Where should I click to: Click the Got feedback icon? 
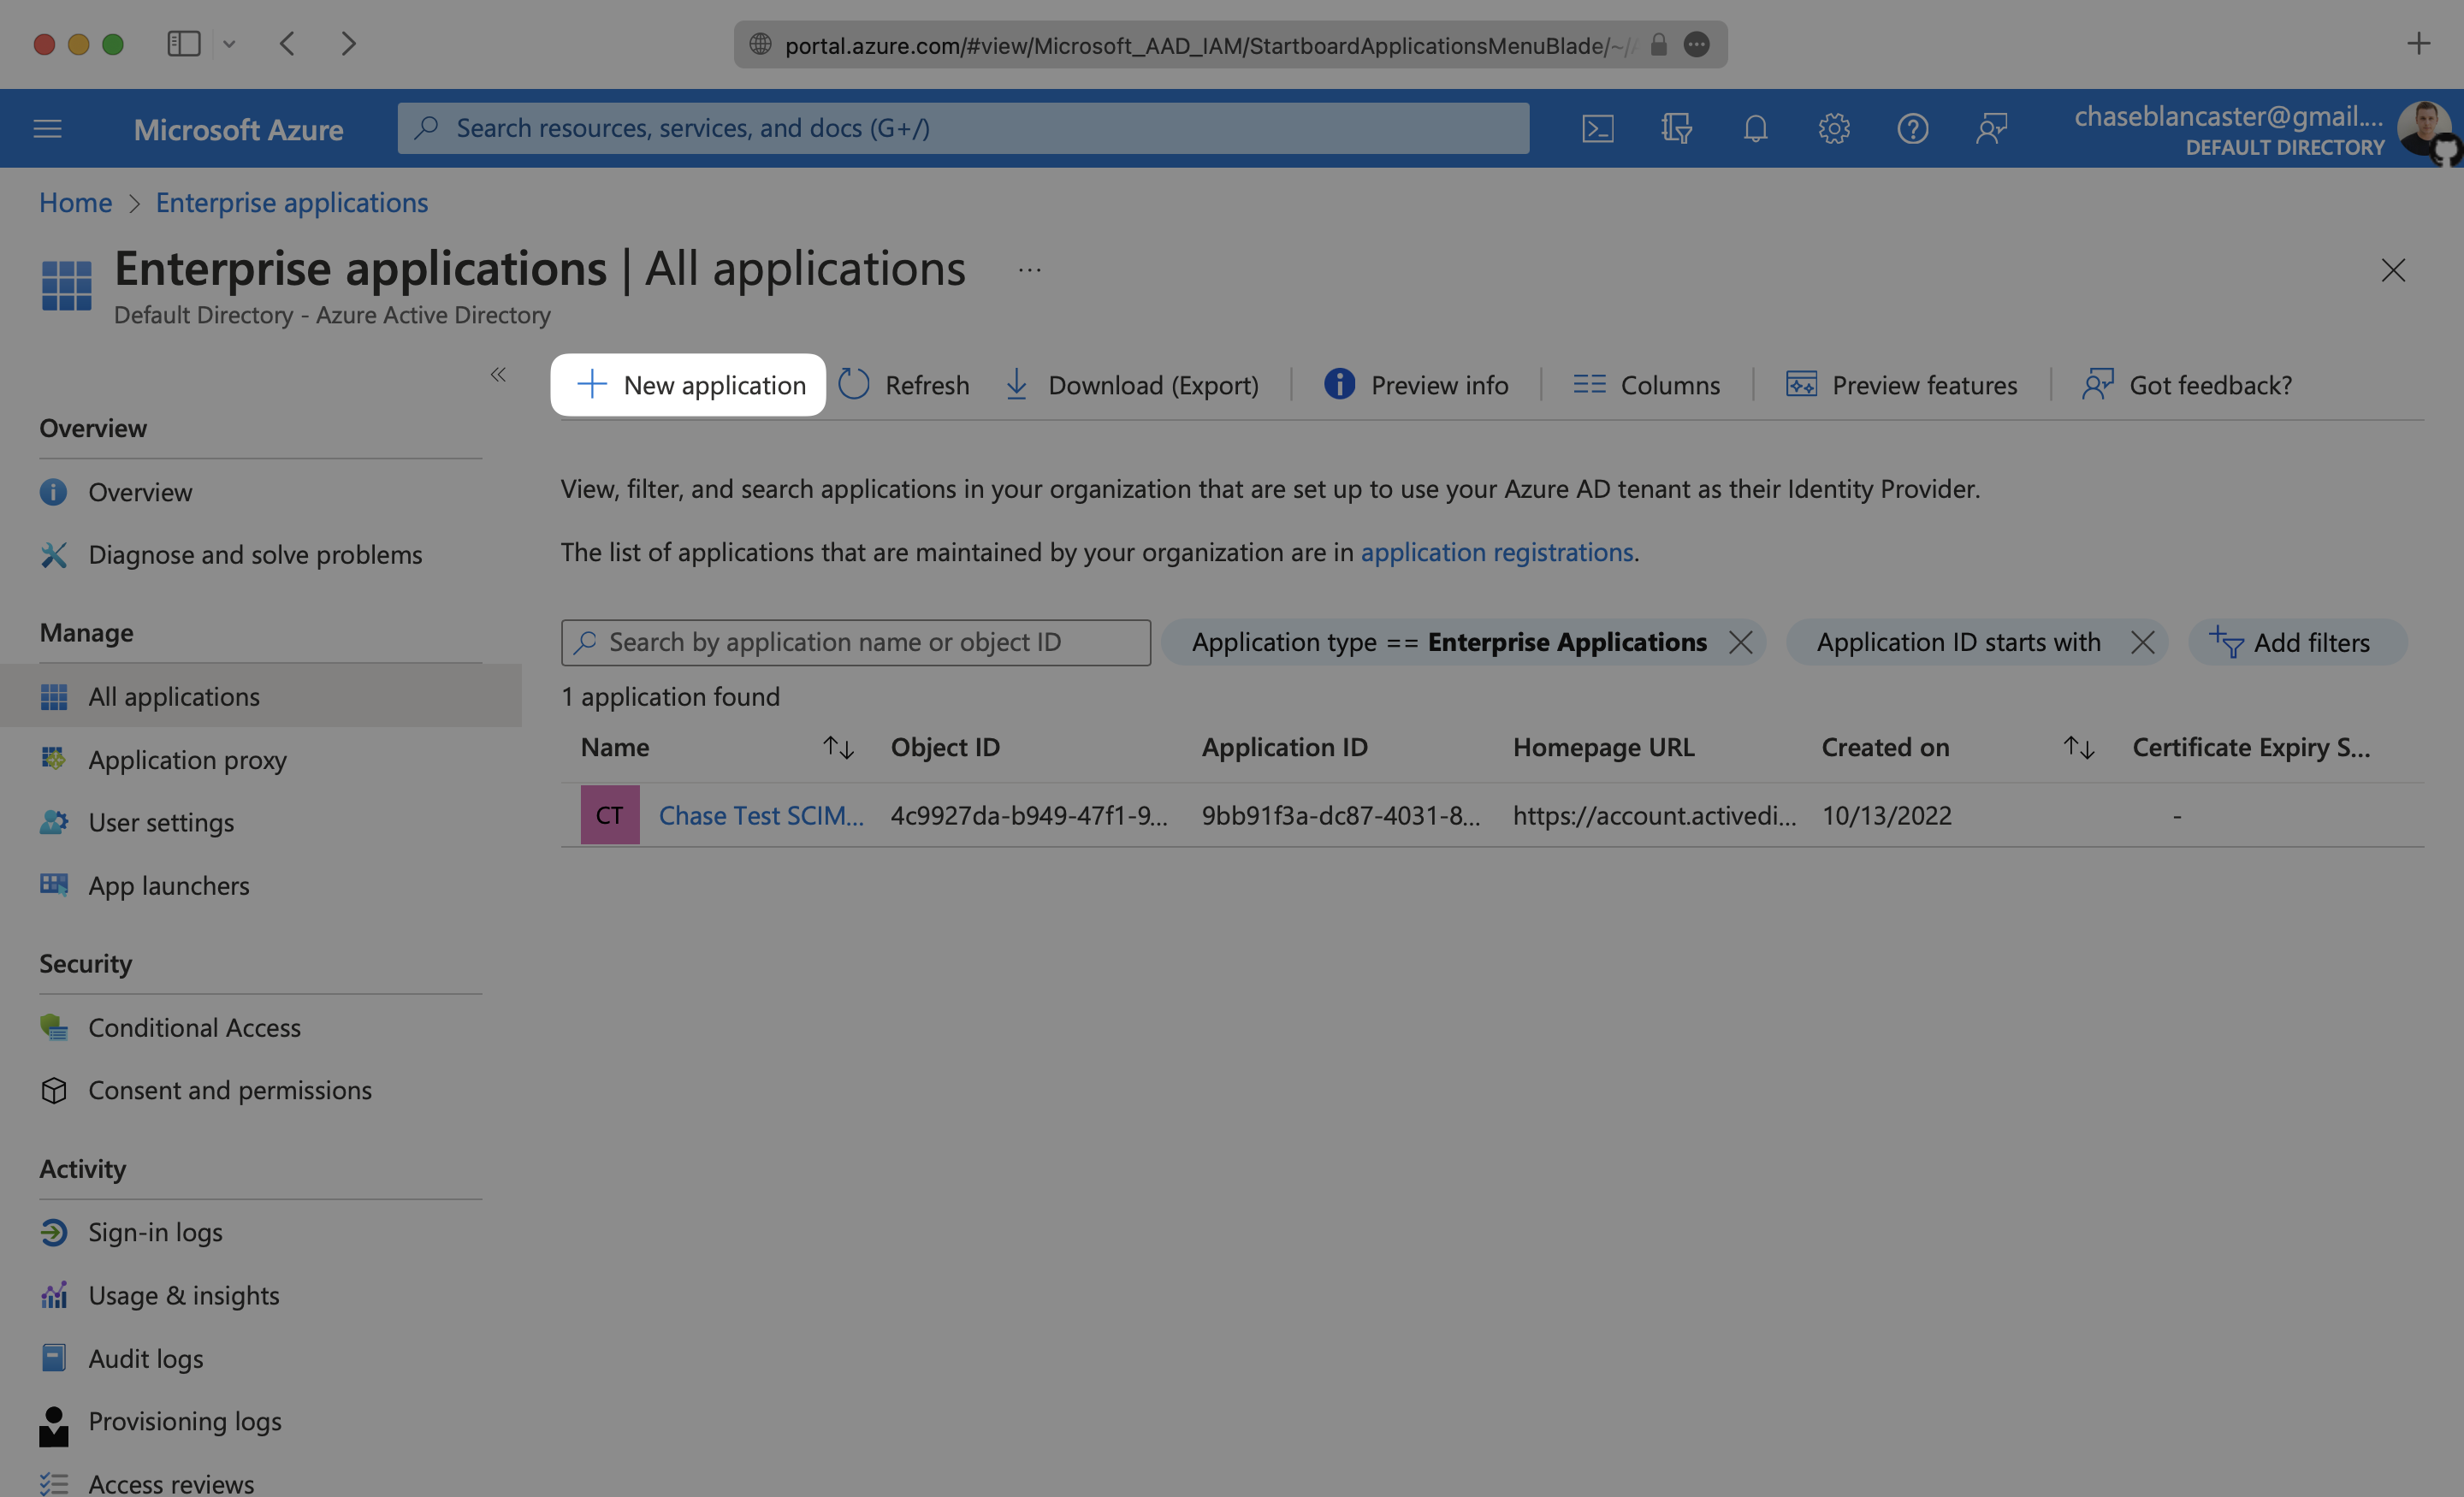[2096, 385]
